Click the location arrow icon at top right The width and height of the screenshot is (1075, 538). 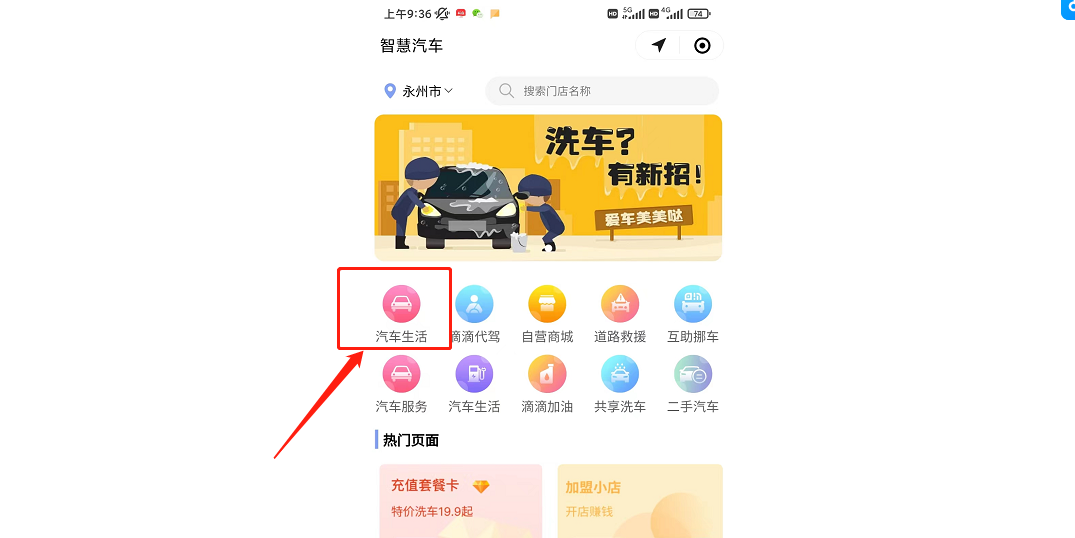(659, 45)
